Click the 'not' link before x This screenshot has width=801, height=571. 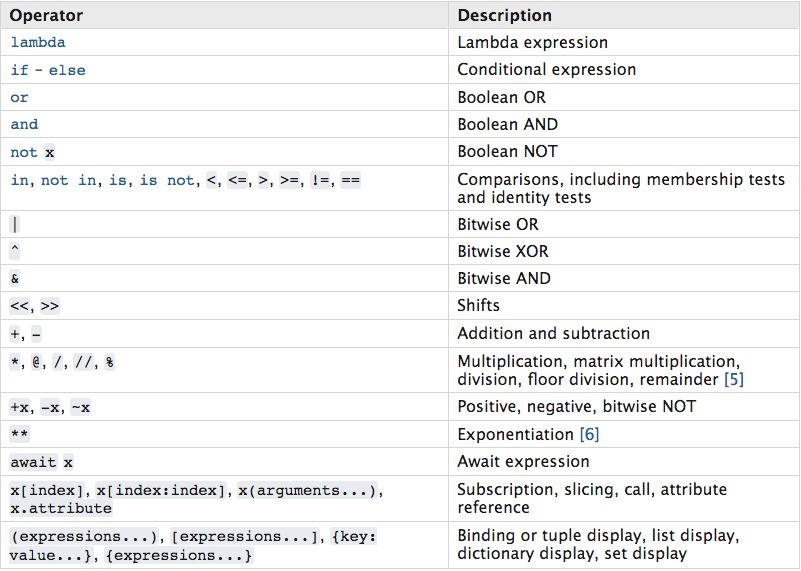24,152
